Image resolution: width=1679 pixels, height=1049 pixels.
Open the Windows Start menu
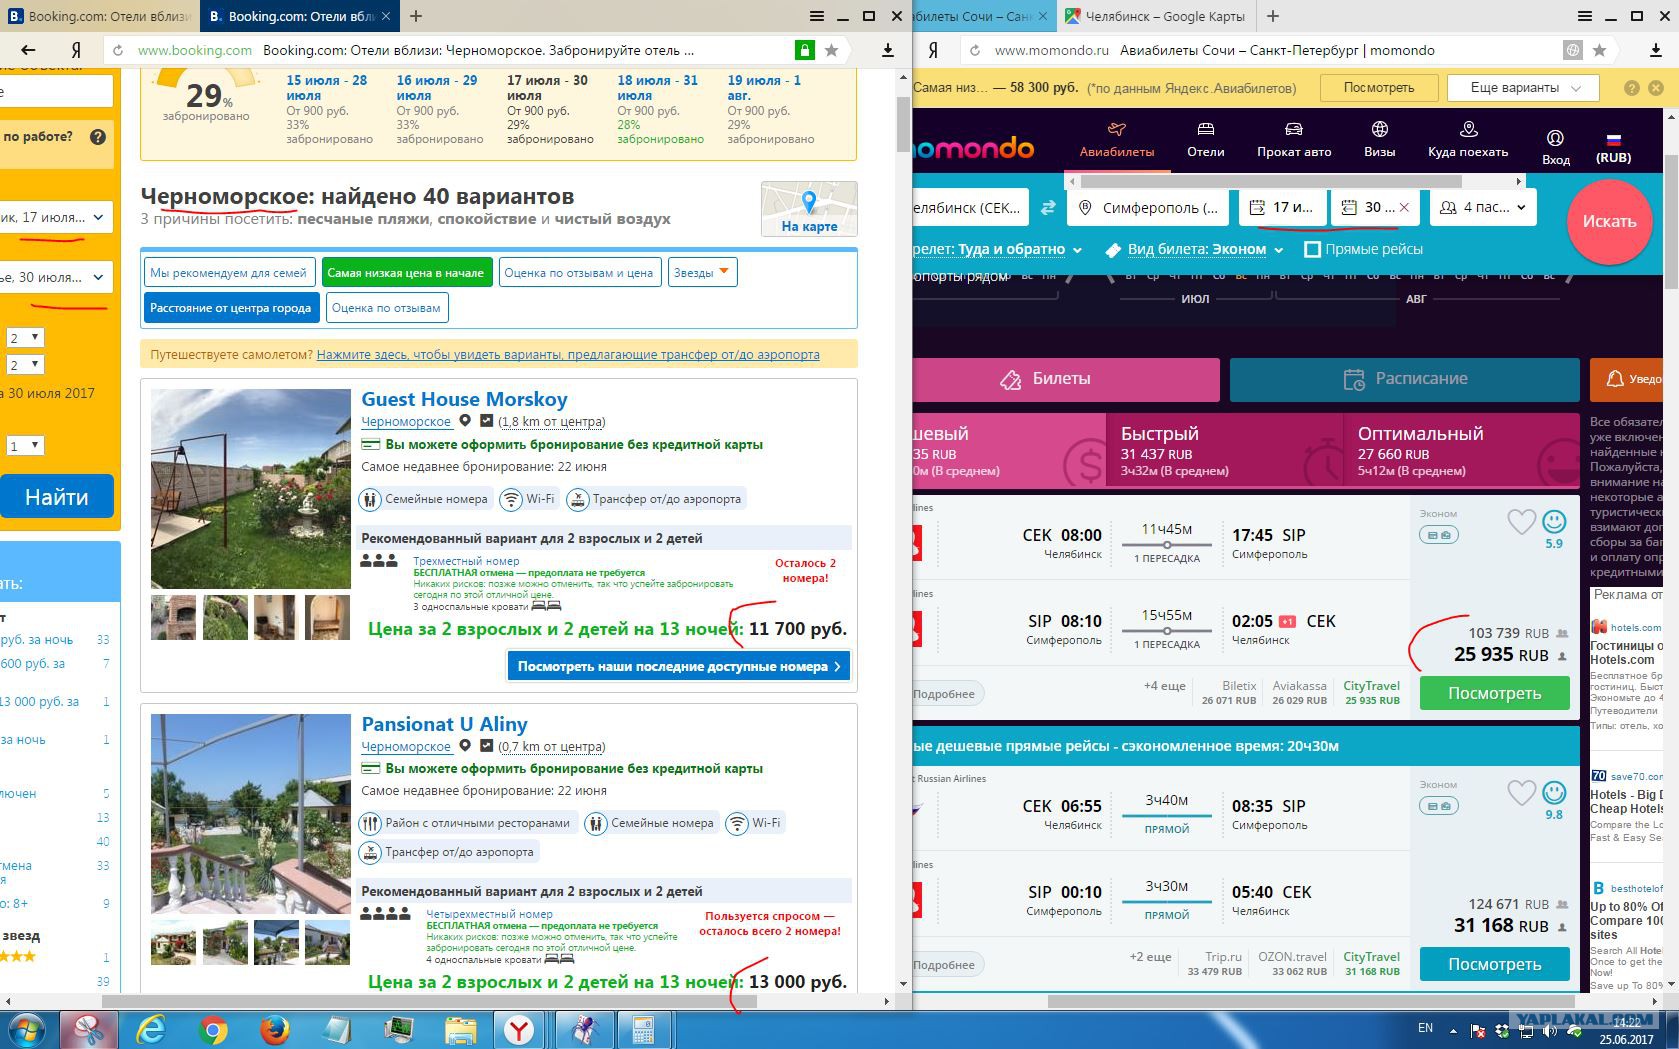[28, 1029]
